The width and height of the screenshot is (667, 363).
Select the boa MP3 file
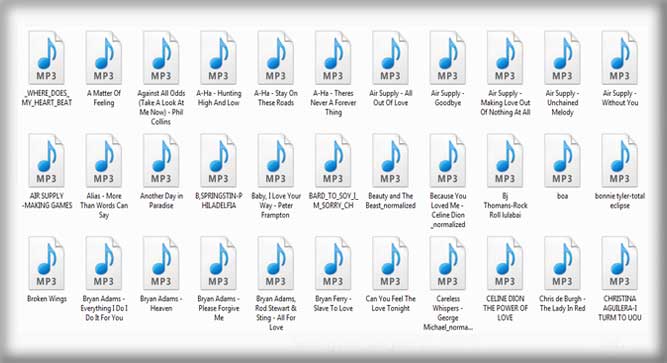(x=562, y=161)
